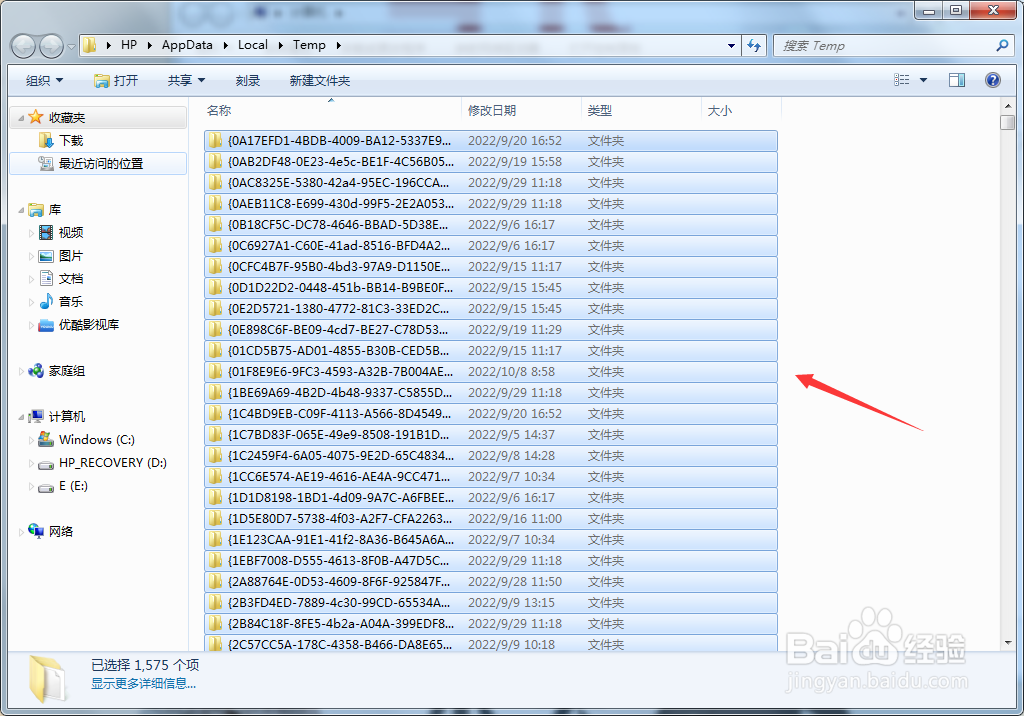The height and width of the screenshot is (716, 1024).
Task: Select HP in the address breadcrumb
Action: point(129,45)
